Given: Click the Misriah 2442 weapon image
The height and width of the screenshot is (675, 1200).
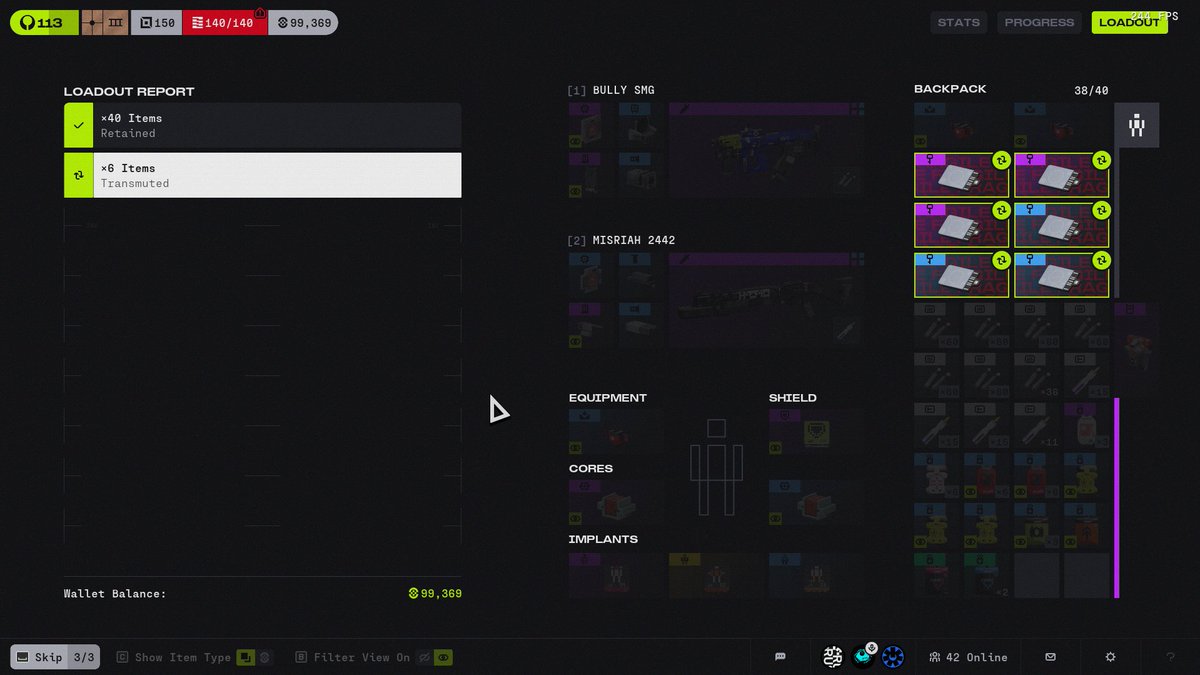Looking at the screenshot, I should click(x=766, y=300).
